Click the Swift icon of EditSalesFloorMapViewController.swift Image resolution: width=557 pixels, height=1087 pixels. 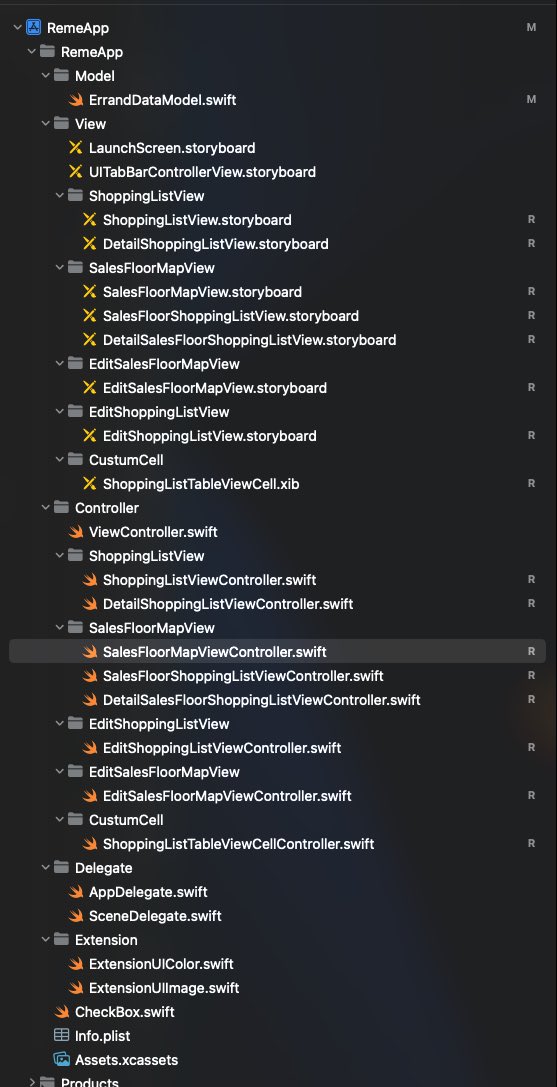[90, 796]
